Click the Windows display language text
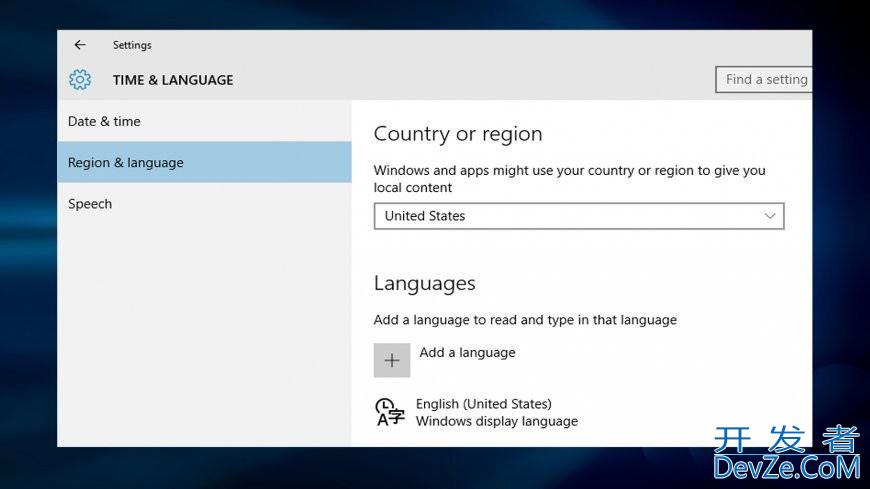Screen dimensions: 870x489 497,421
